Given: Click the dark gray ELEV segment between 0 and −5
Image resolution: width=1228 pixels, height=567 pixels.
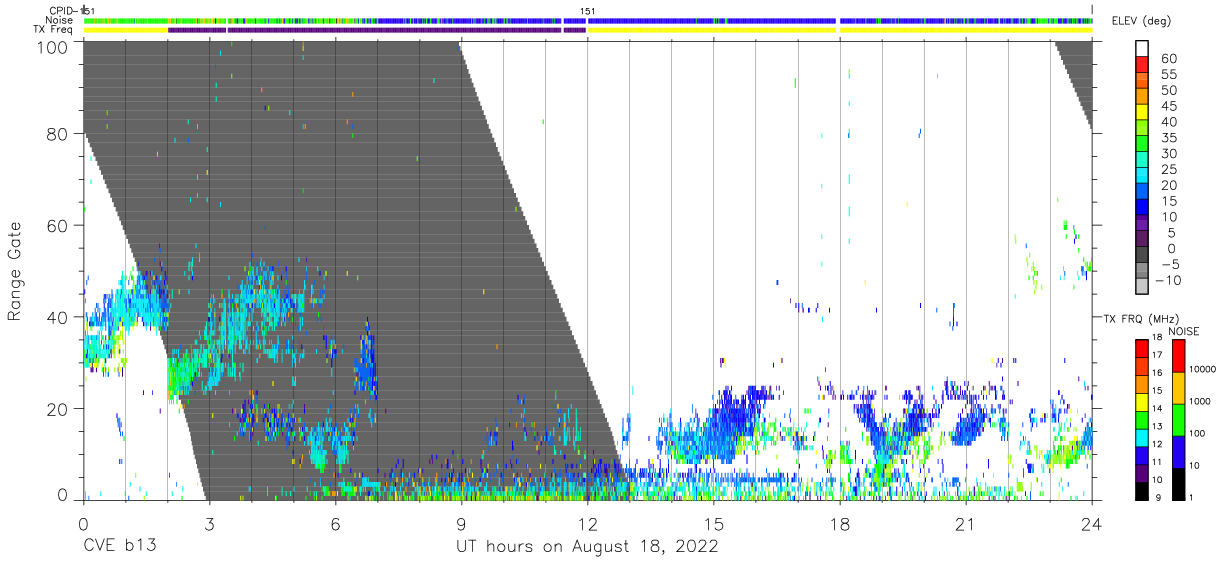Looking at the screenshot, I should [x=1142, y=255].
